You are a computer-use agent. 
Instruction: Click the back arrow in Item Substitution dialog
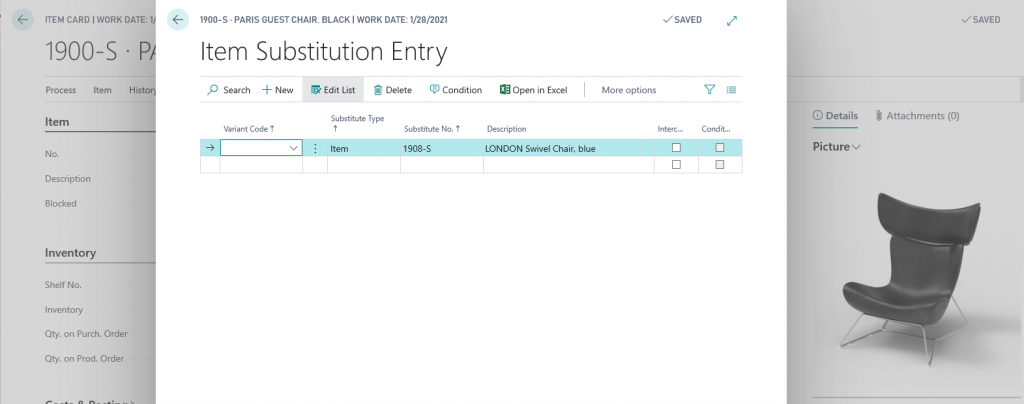[178, 19]
